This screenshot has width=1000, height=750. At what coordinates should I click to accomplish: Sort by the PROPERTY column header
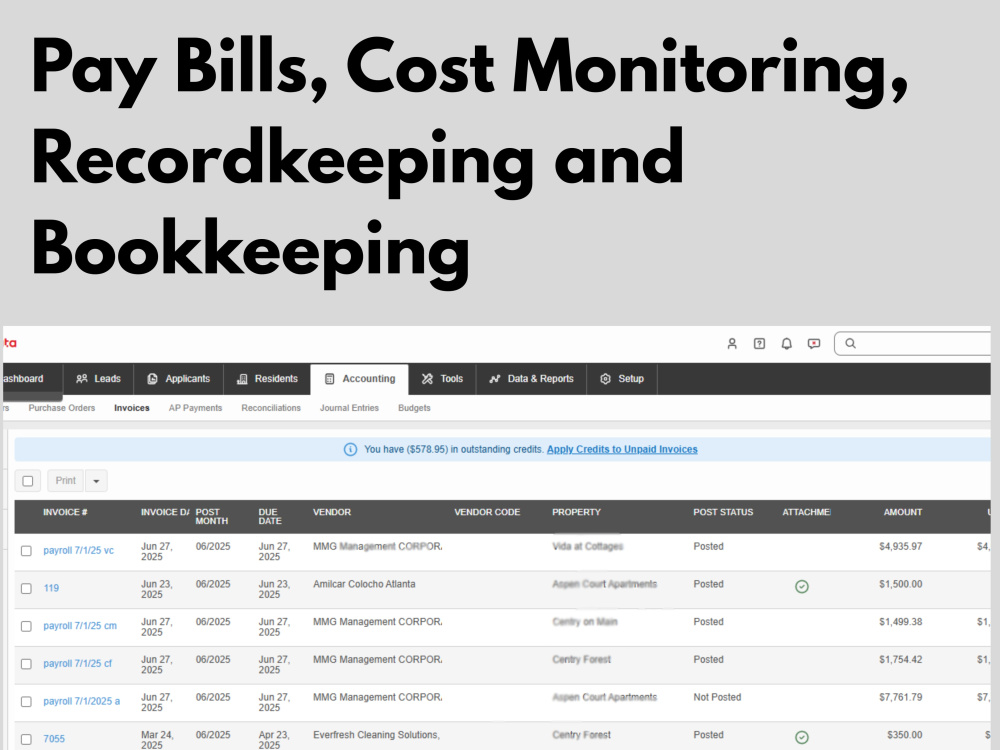pos(577,512)
